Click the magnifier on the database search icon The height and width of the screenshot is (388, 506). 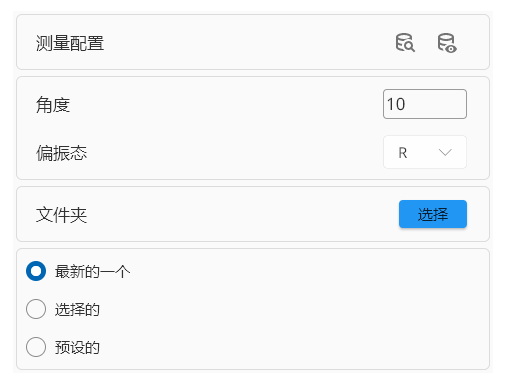point(410,47)
